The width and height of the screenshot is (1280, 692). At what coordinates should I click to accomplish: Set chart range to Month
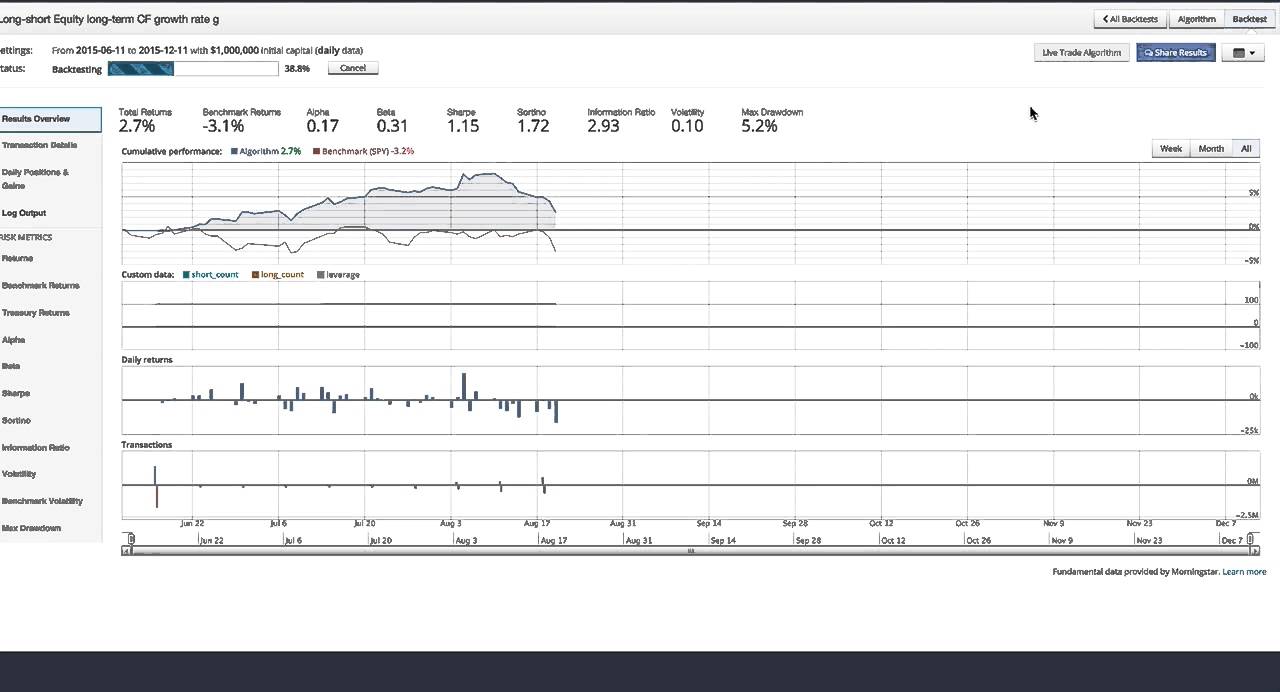(1211, 149)
